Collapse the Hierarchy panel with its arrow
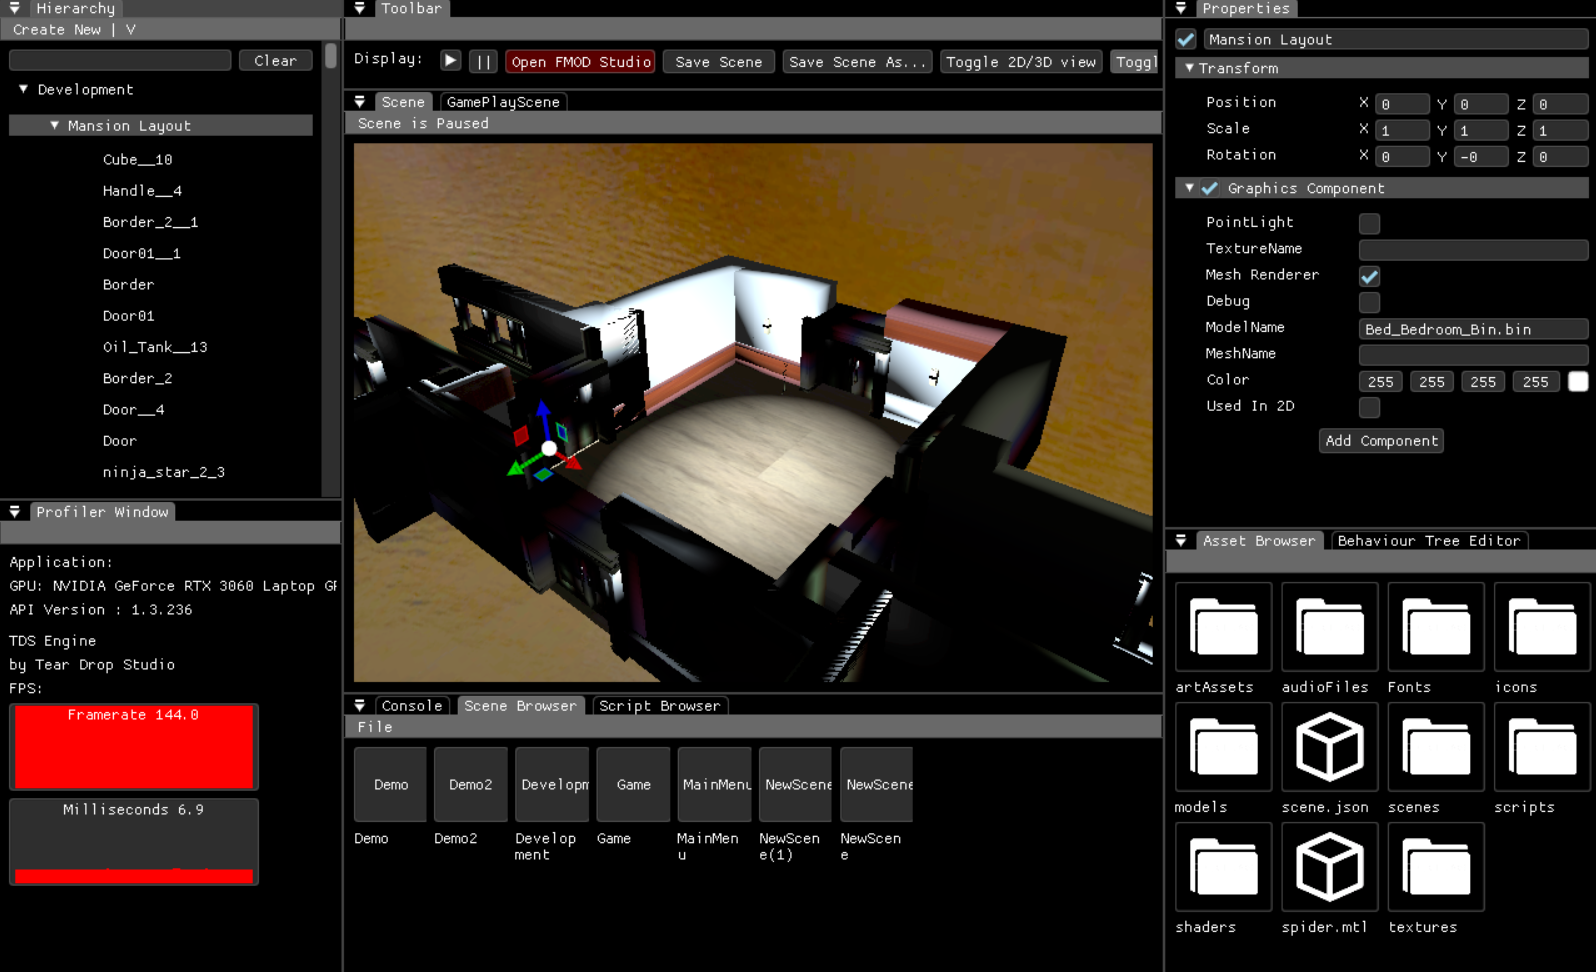 click(x=15, y=8)
